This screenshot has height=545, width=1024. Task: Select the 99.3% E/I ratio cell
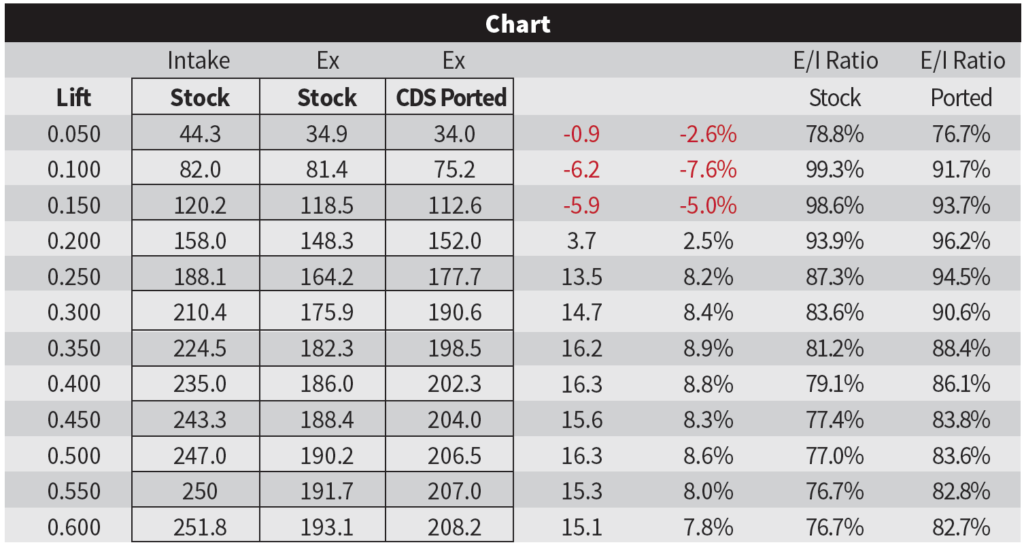834,169
